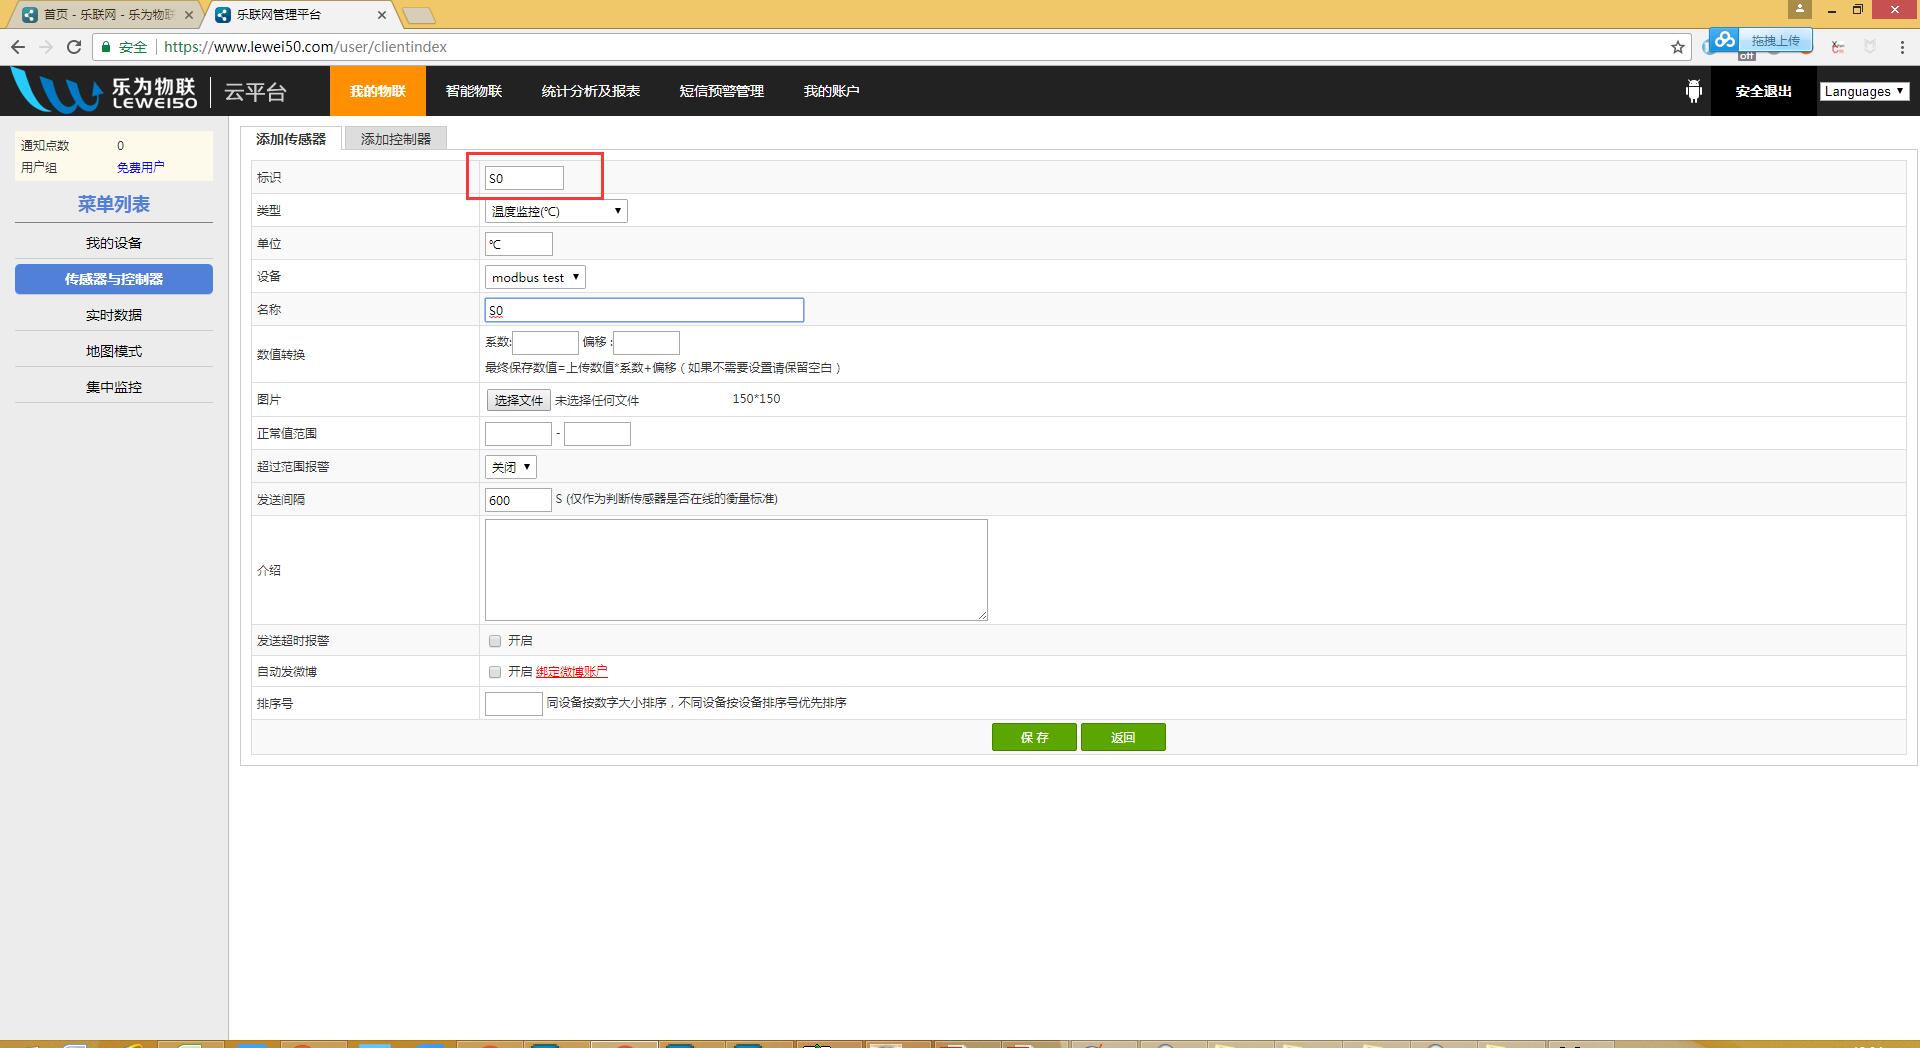Open the 设备 dropdown modbus test
This screenshot has height=1048, width=1920.
tap(535, 277)
